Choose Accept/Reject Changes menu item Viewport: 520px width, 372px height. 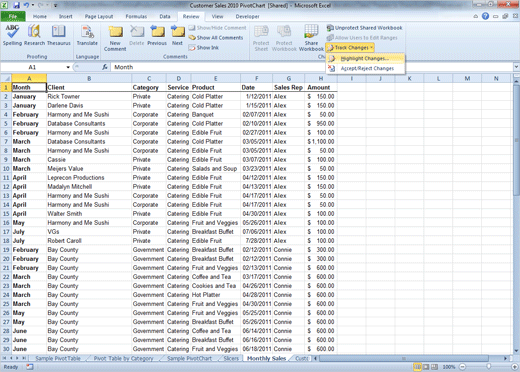click(365, 68)
